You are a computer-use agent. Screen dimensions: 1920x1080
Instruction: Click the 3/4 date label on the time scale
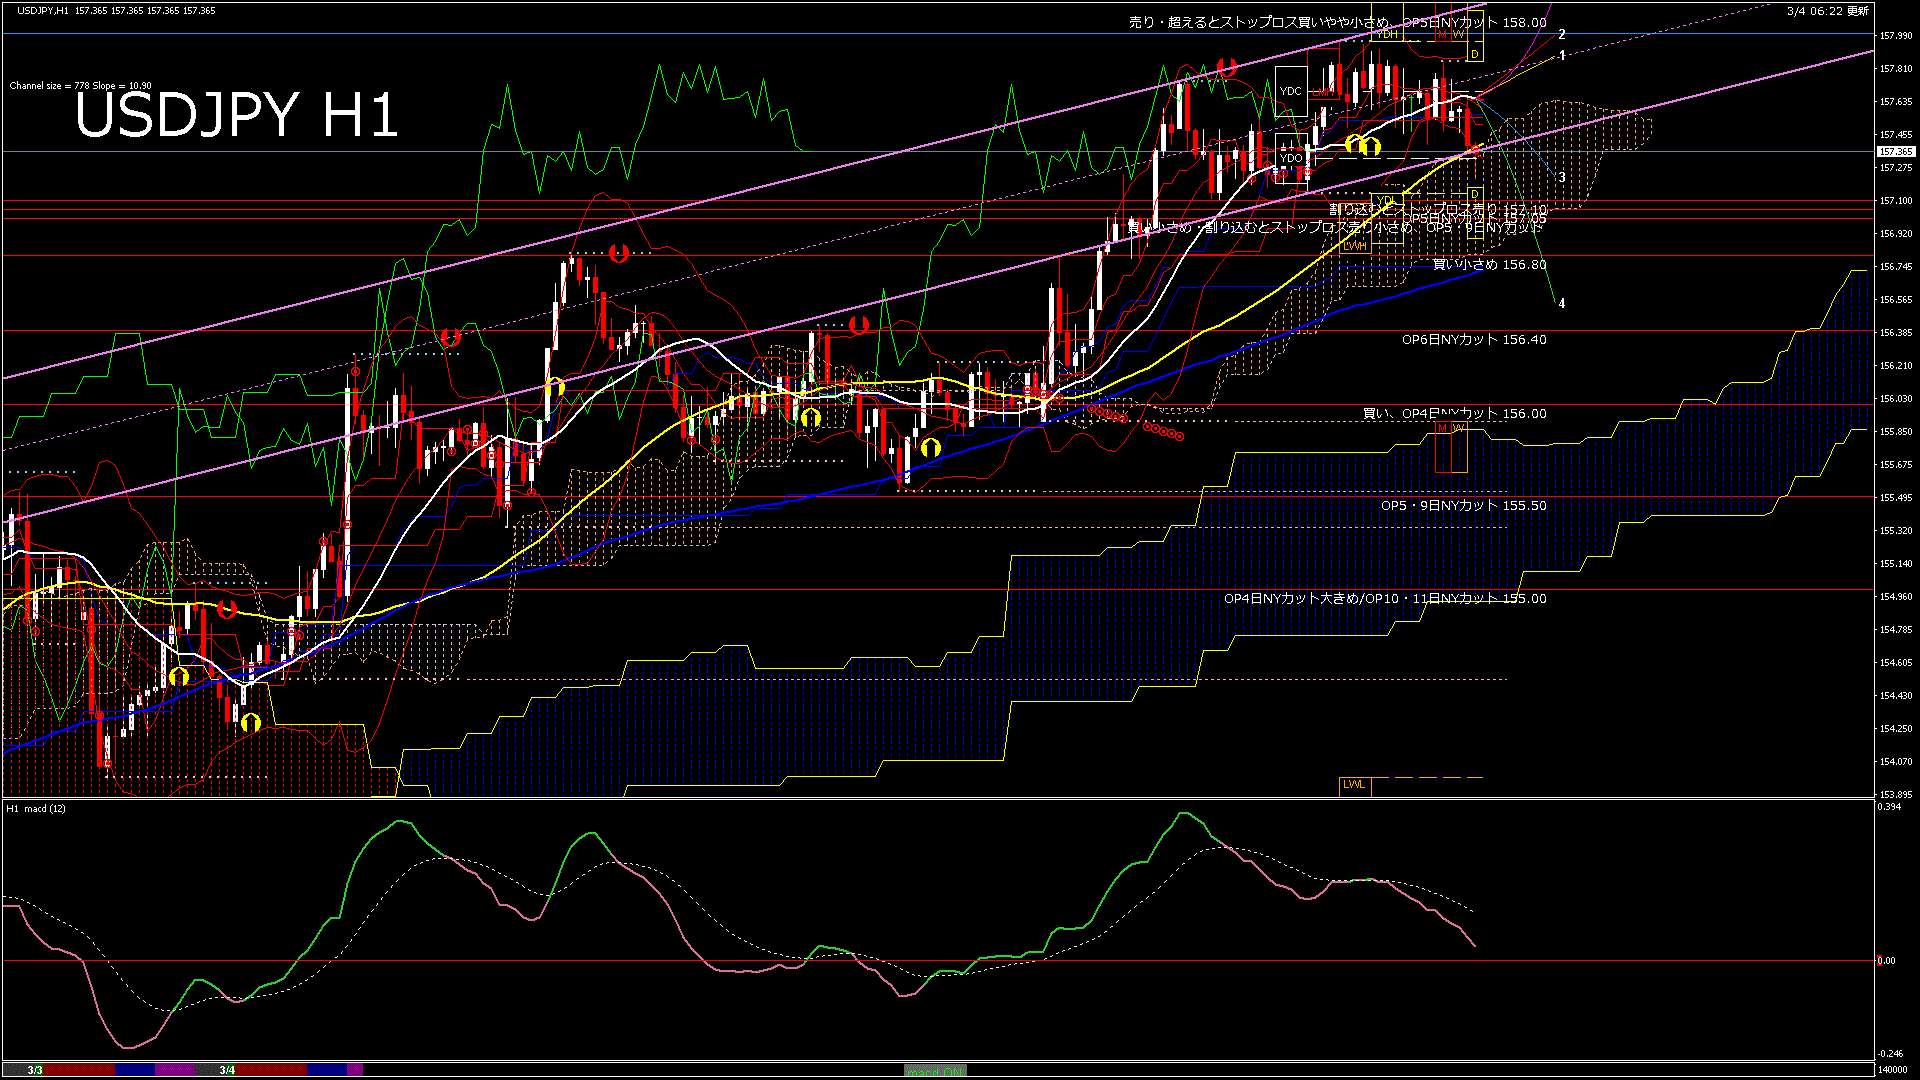[x=225, y=1071]
